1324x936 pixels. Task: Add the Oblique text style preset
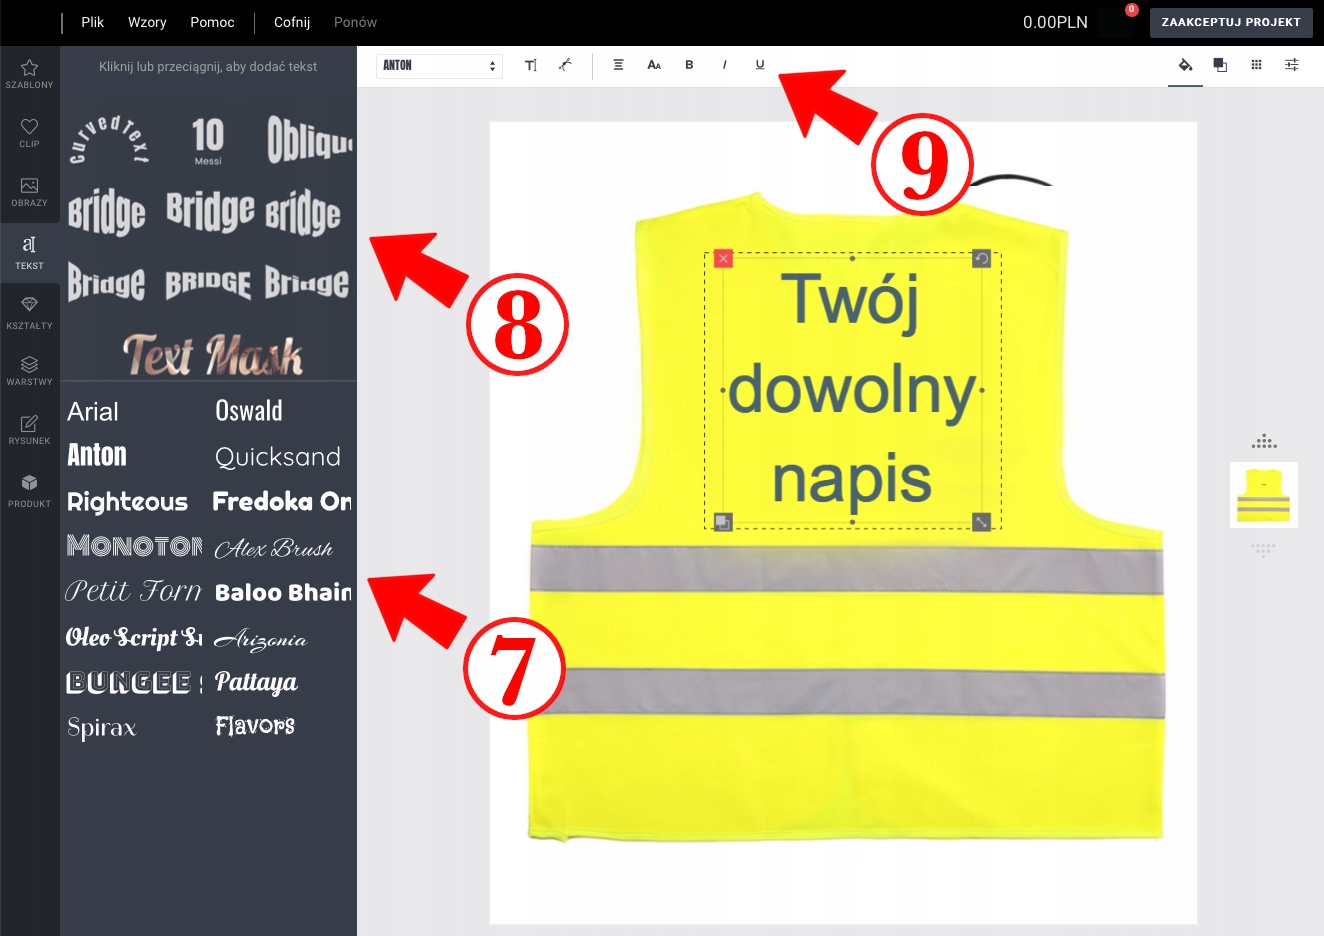pyautogui.click(x=310, y=139)
